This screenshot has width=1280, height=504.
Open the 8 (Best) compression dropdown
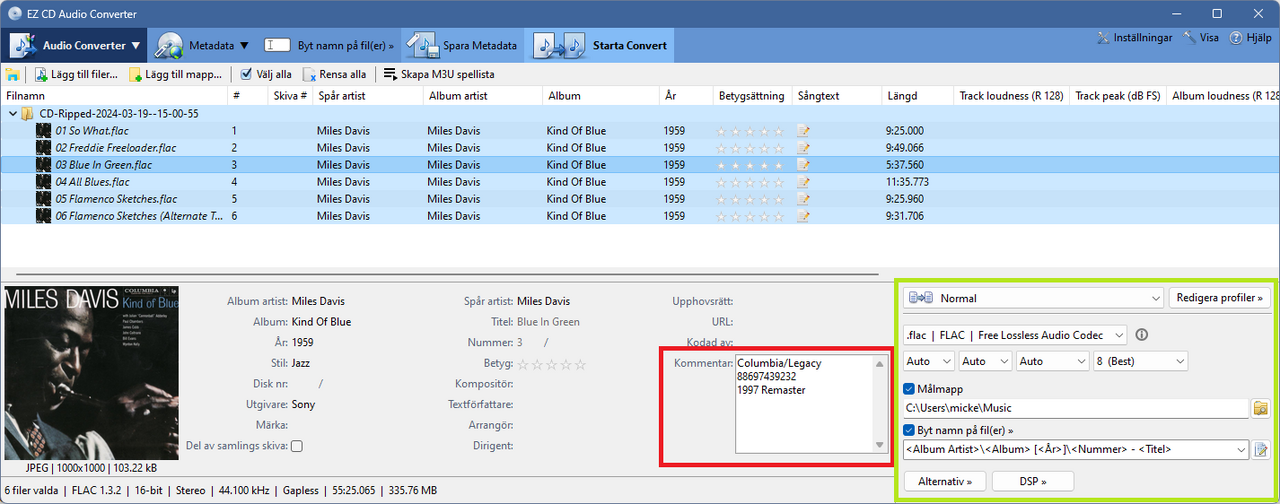1141,361
